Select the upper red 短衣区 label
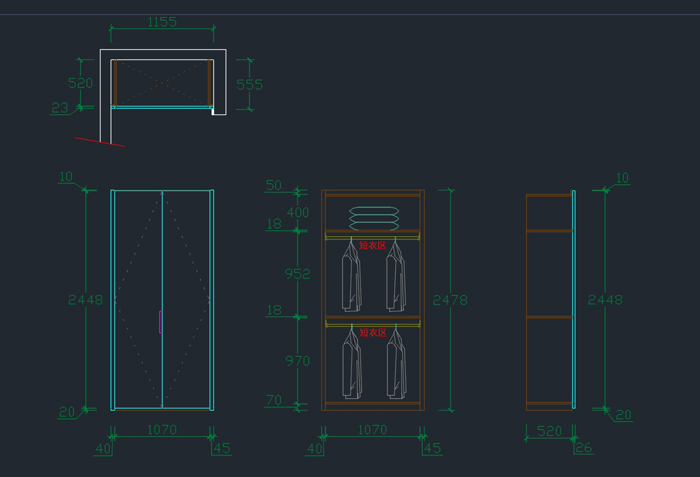Screen dimensions: 700x477 [x=372, y=245]
